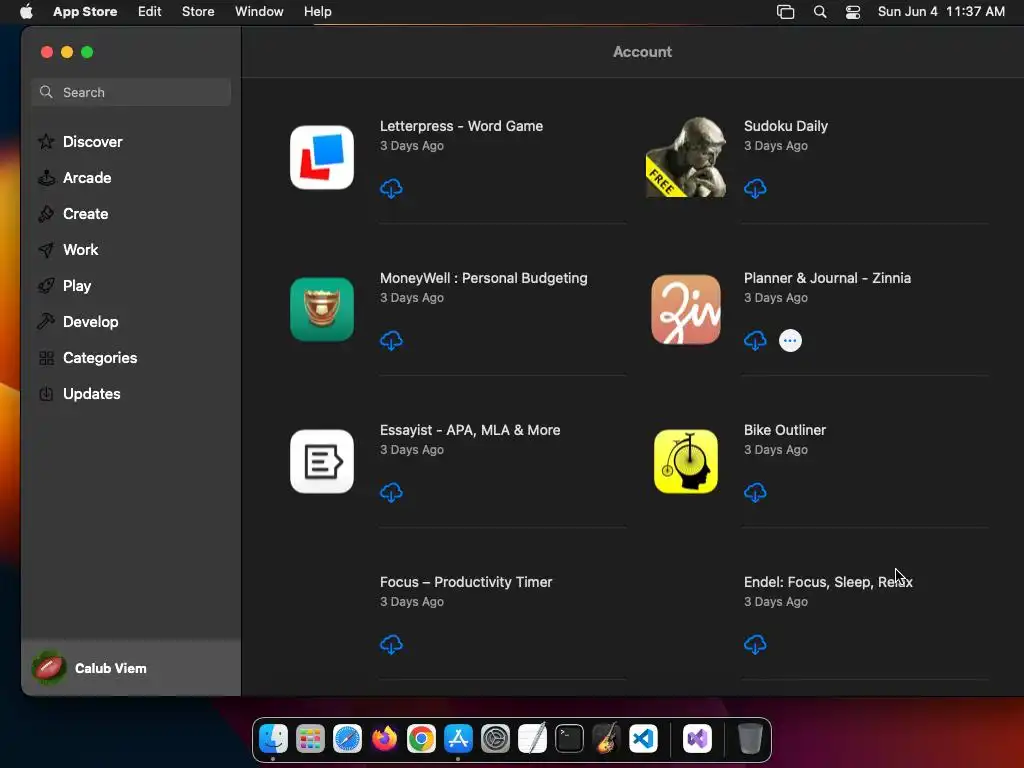Click Focus – Productivity Timer title

tap(466, 582)
